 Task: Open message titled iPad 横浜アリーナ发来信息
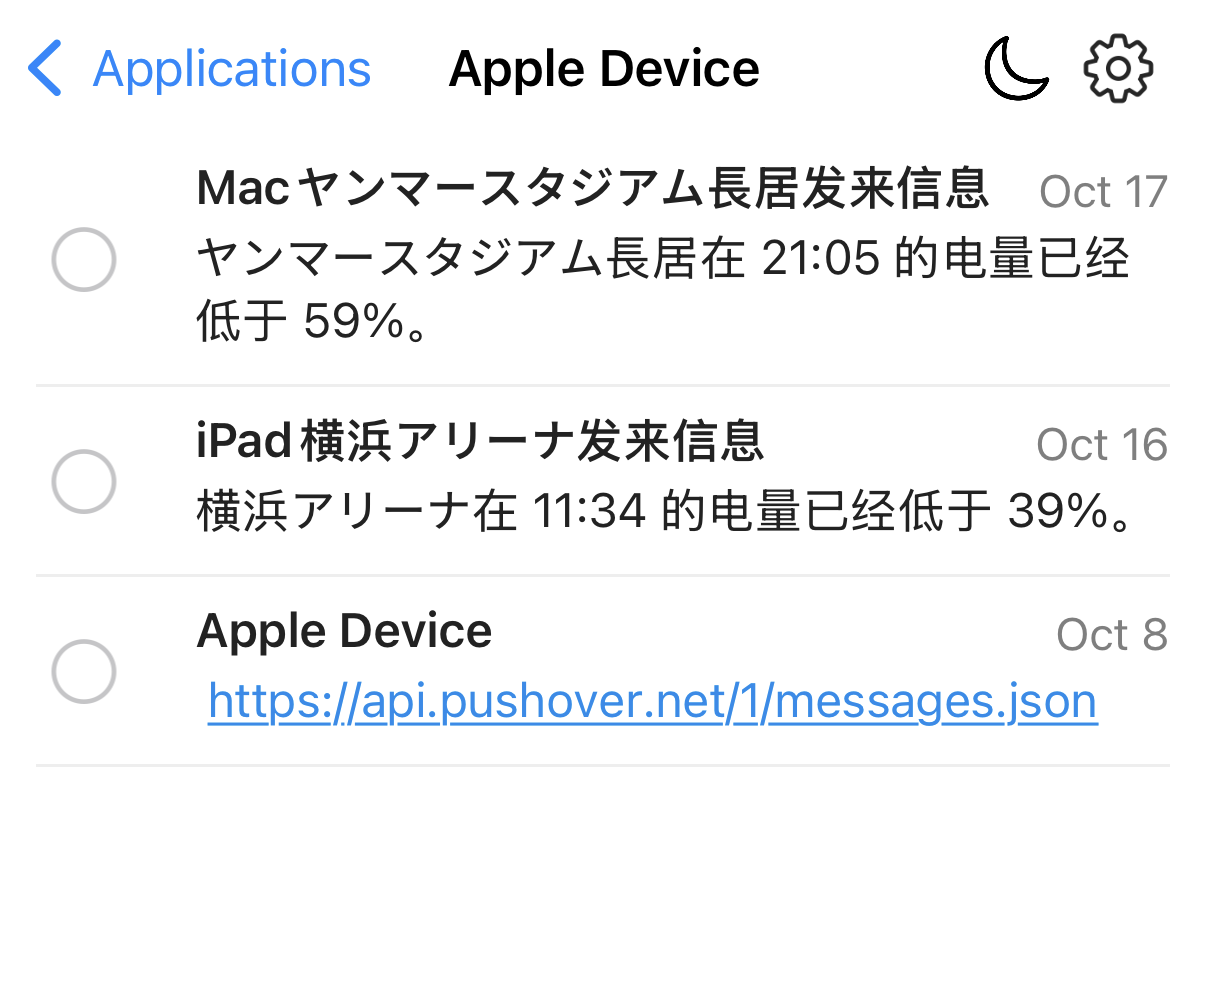point(480,441)
